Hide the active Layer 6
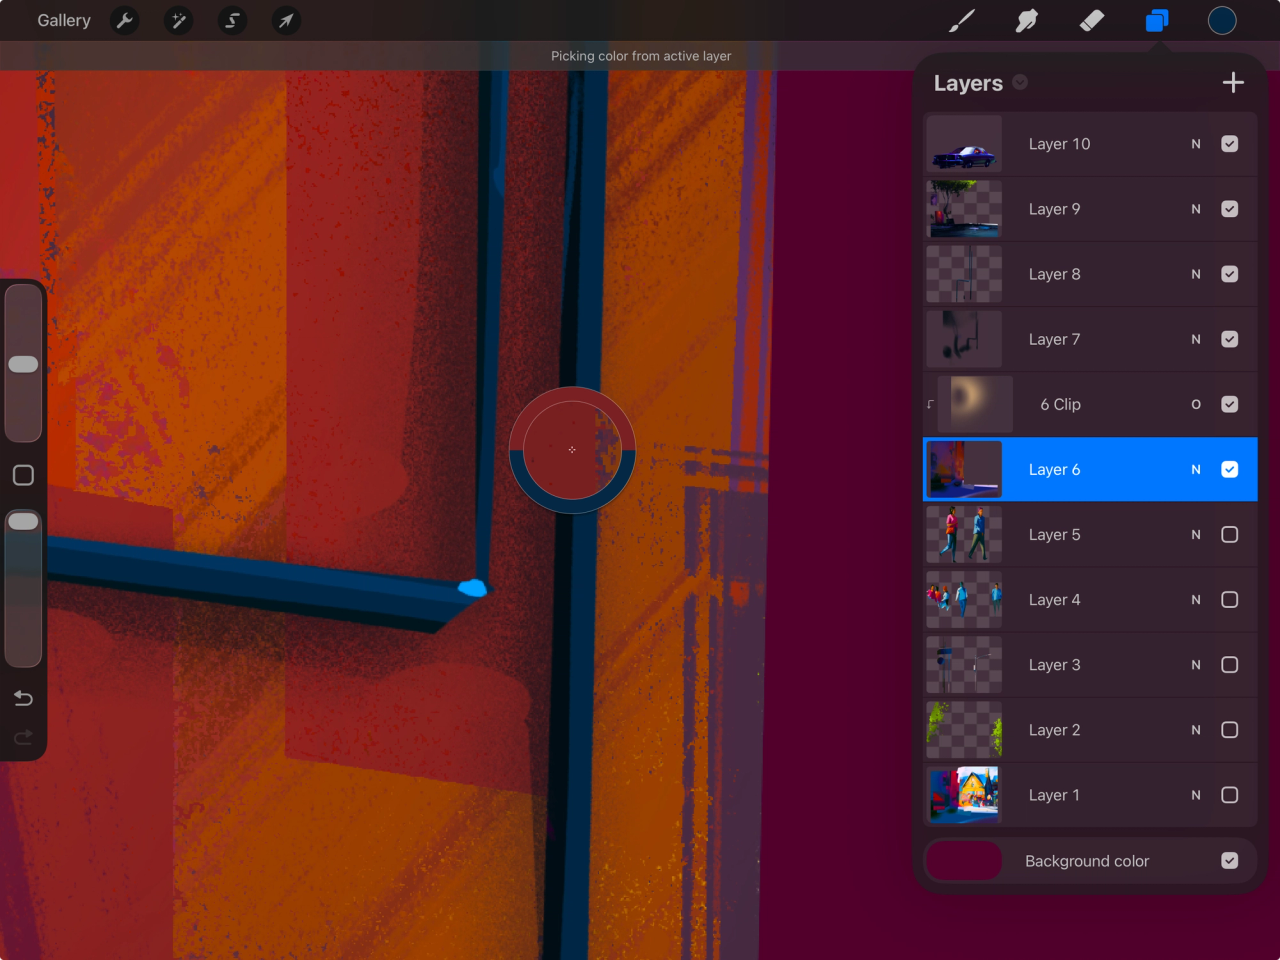The height and width of the screenshot is (960, 1280). [x=1230, y=469]
